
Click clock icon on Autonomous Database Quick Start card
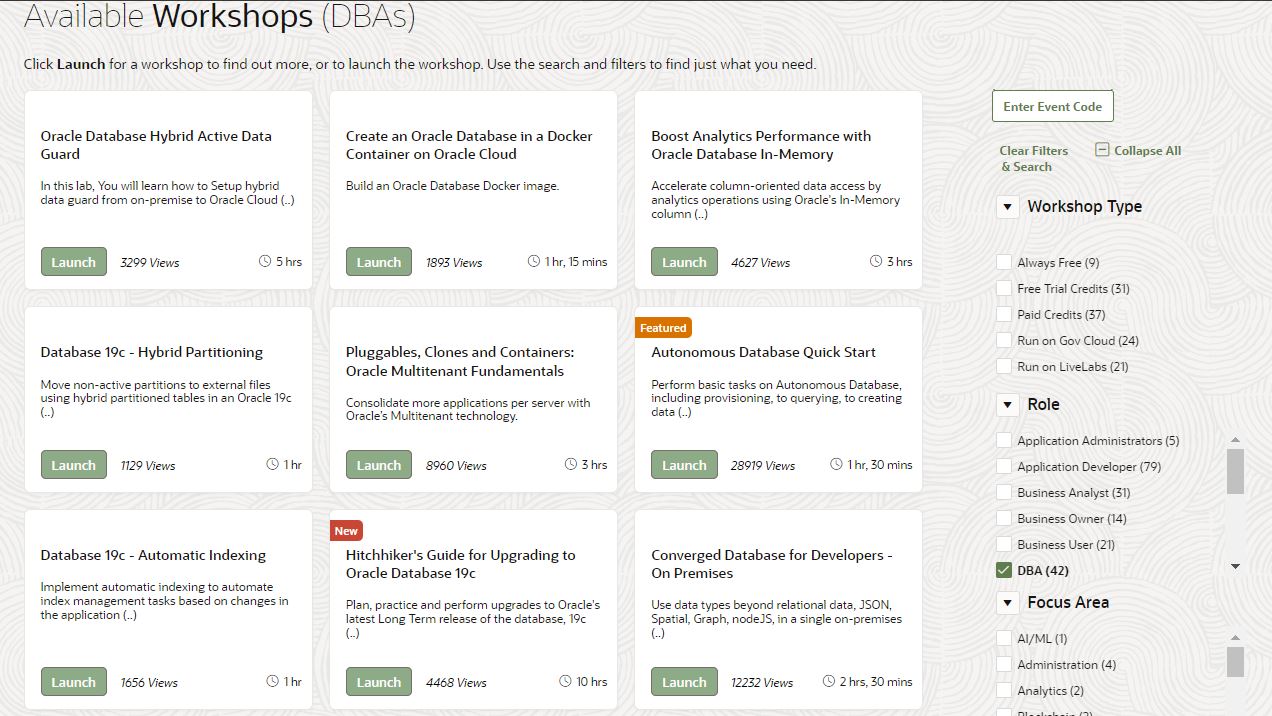pos(837,465)
